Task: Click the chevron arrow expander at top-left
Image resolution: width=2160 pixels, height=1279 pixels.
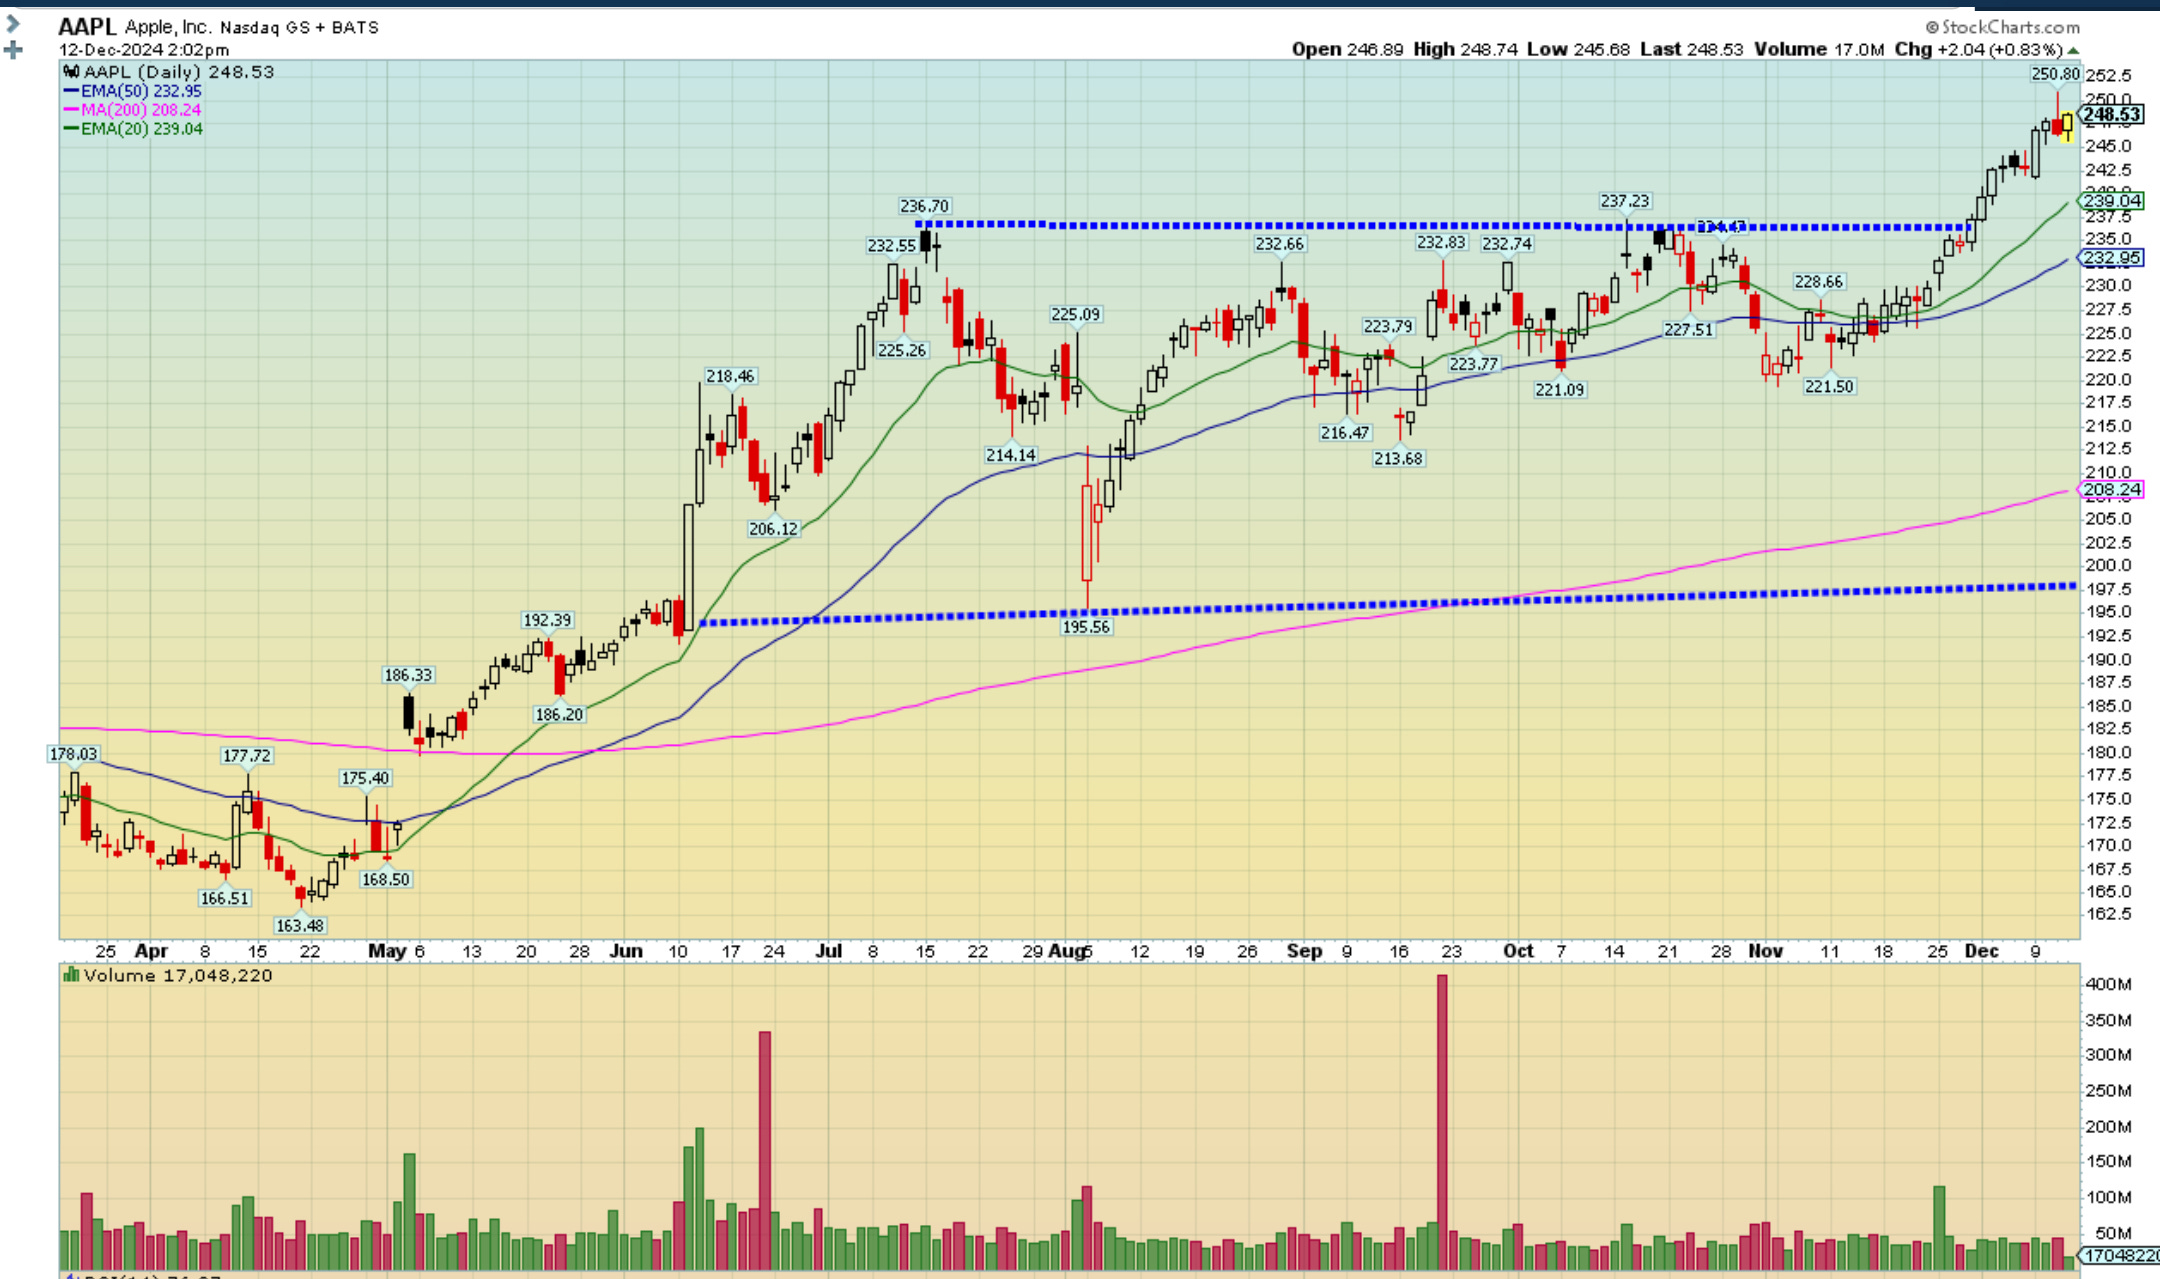Action: [x=13, y=24]
